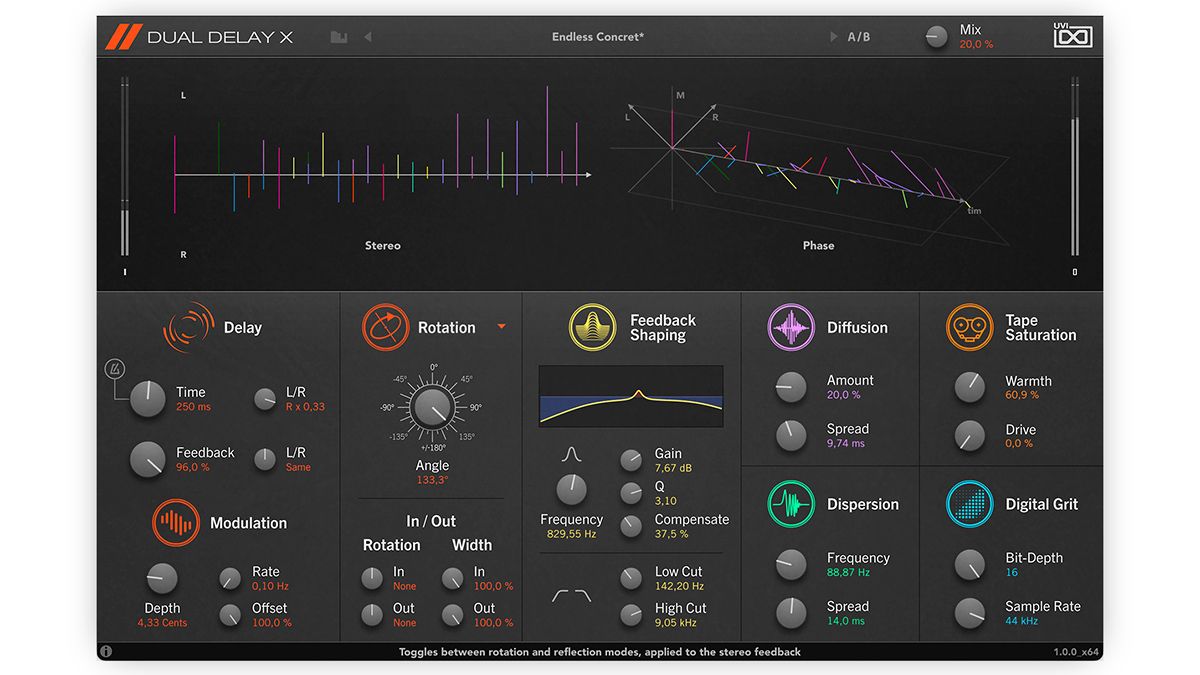Switch to the B comparison slot
This screenshot has height=675, width=1200.
pos(866,36)
